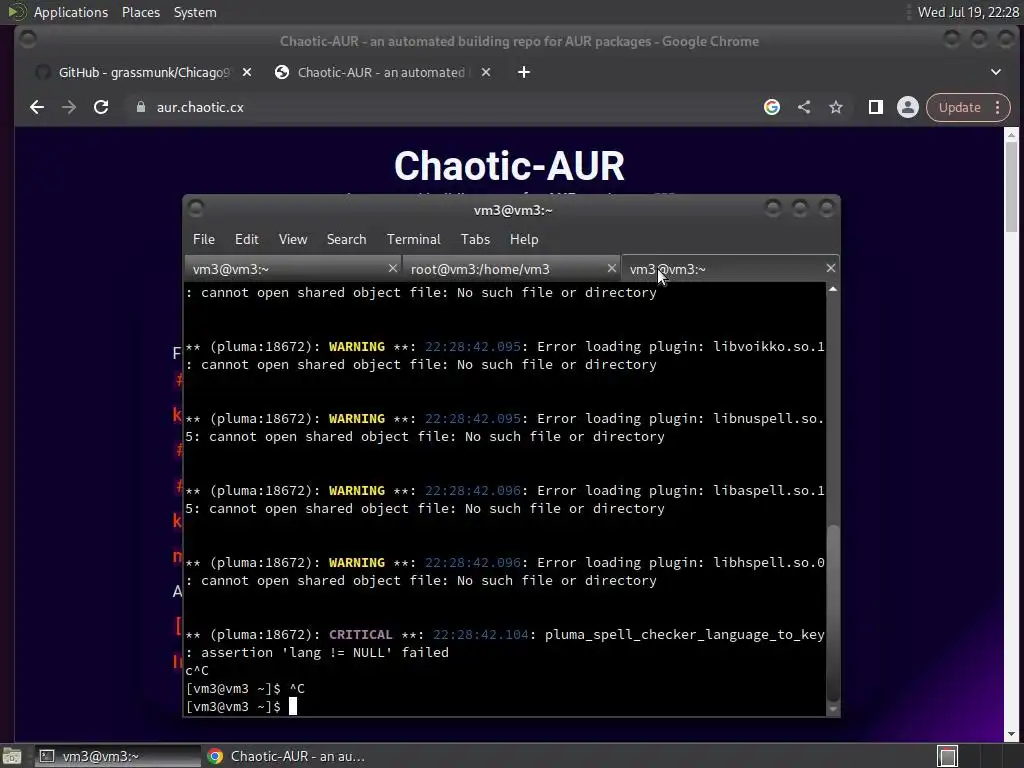
Task: Open Chrome side panel icon
Action: point(876,107)
